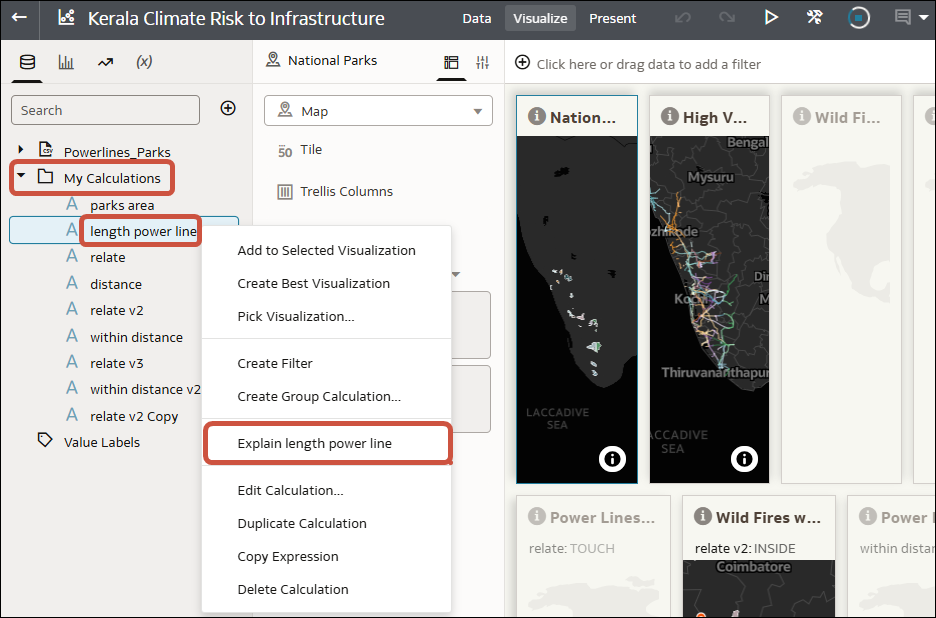The image size is (936, 618).
Task: Choose Create Best Visualization
Action: tap(327, 284)
